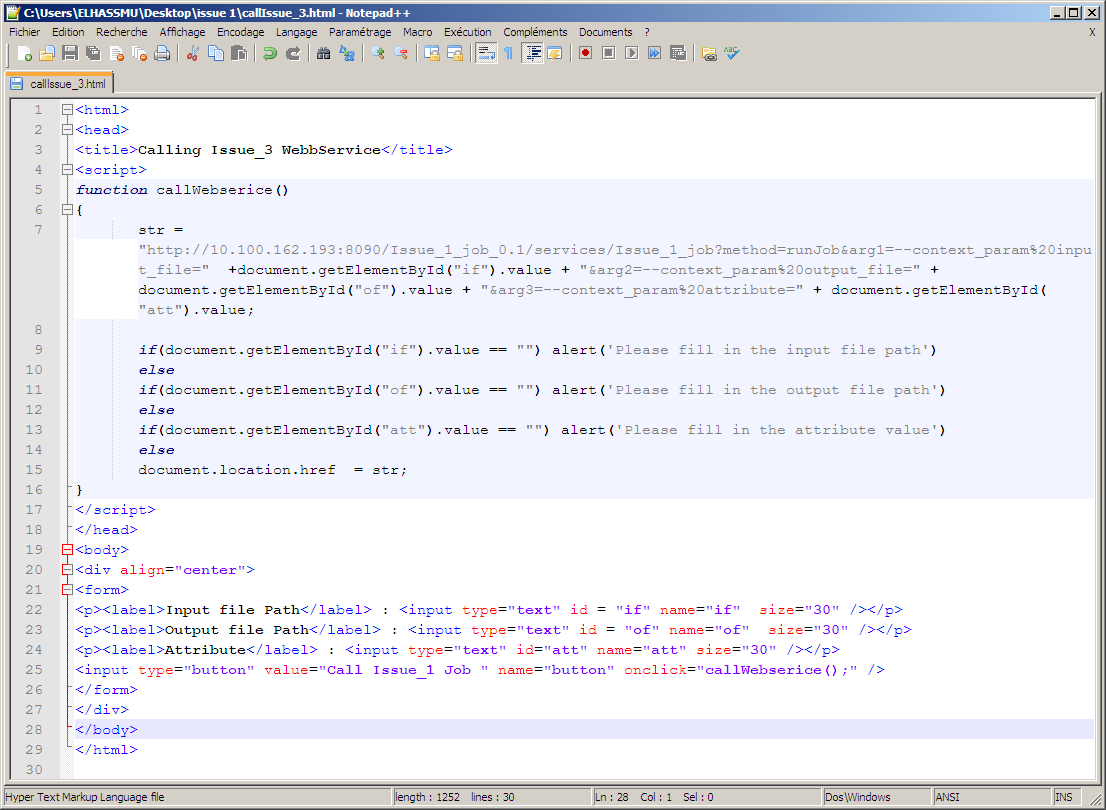
Task: Click the plugin icon left of spell-check
Action: (709, 54)
